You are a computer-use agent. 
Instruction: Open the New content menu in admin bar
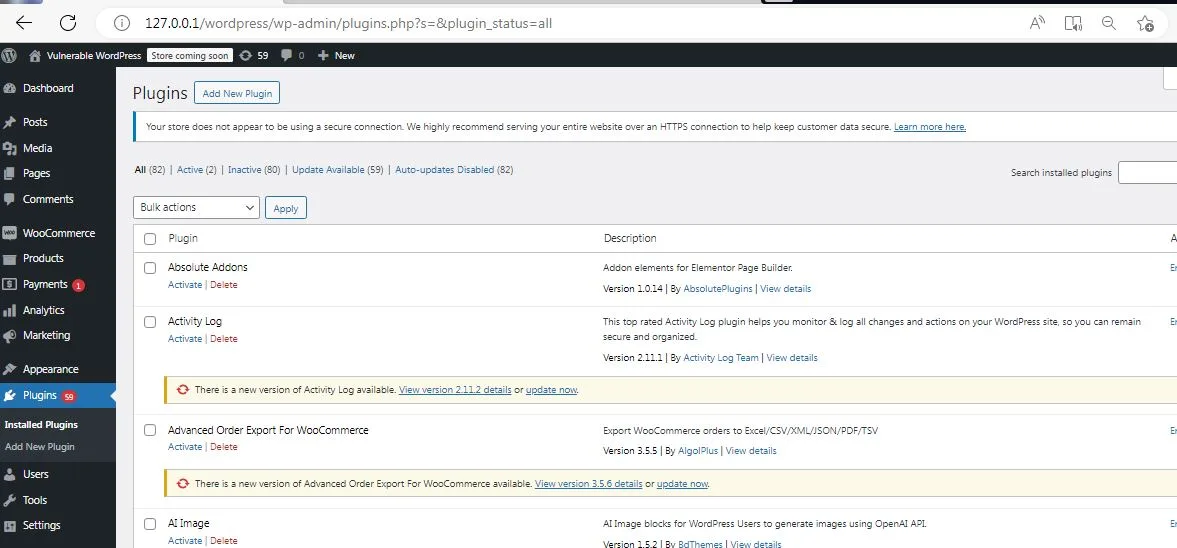pos(336,56)
